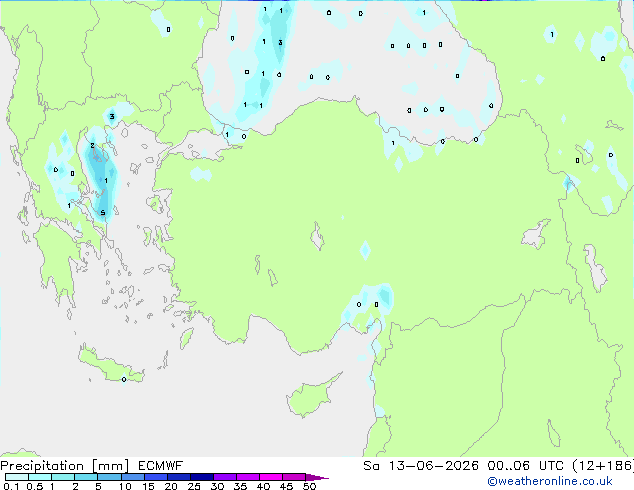Click the Crete island precipitation value '0'
This screenshot has width=634, height=490.
(124, 379)
